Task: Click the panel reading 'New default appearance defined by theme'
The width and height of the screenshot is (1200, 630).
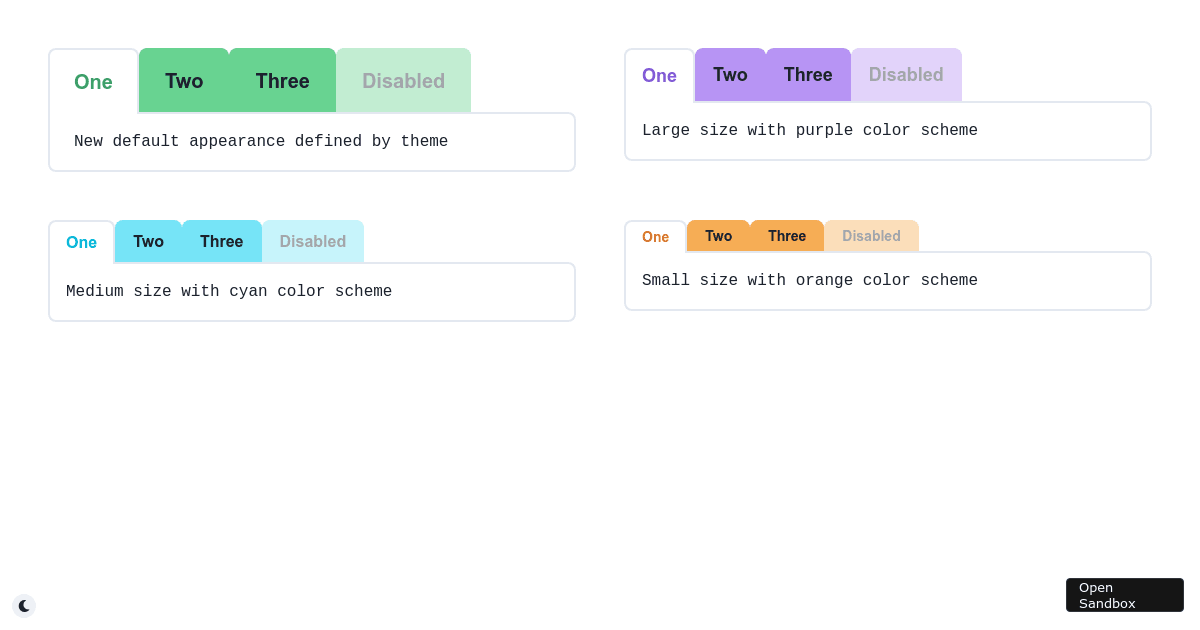Action: pyautogui.click(x=312, y=141)
